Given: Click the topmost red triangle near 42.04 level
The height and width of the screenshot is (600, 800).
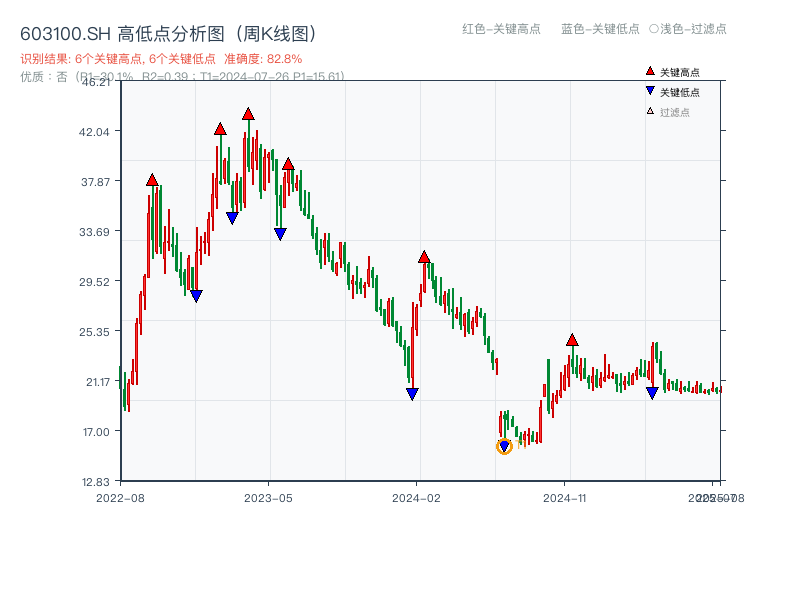Looking at the screenshot, I should [x=249, y=114].
